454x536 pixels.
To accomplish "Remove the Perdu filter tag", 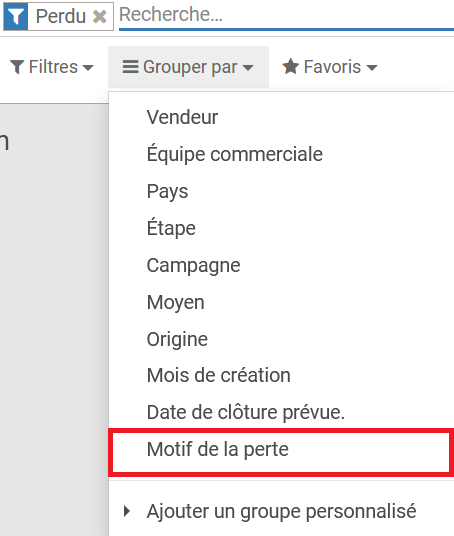I will (99, 16).
